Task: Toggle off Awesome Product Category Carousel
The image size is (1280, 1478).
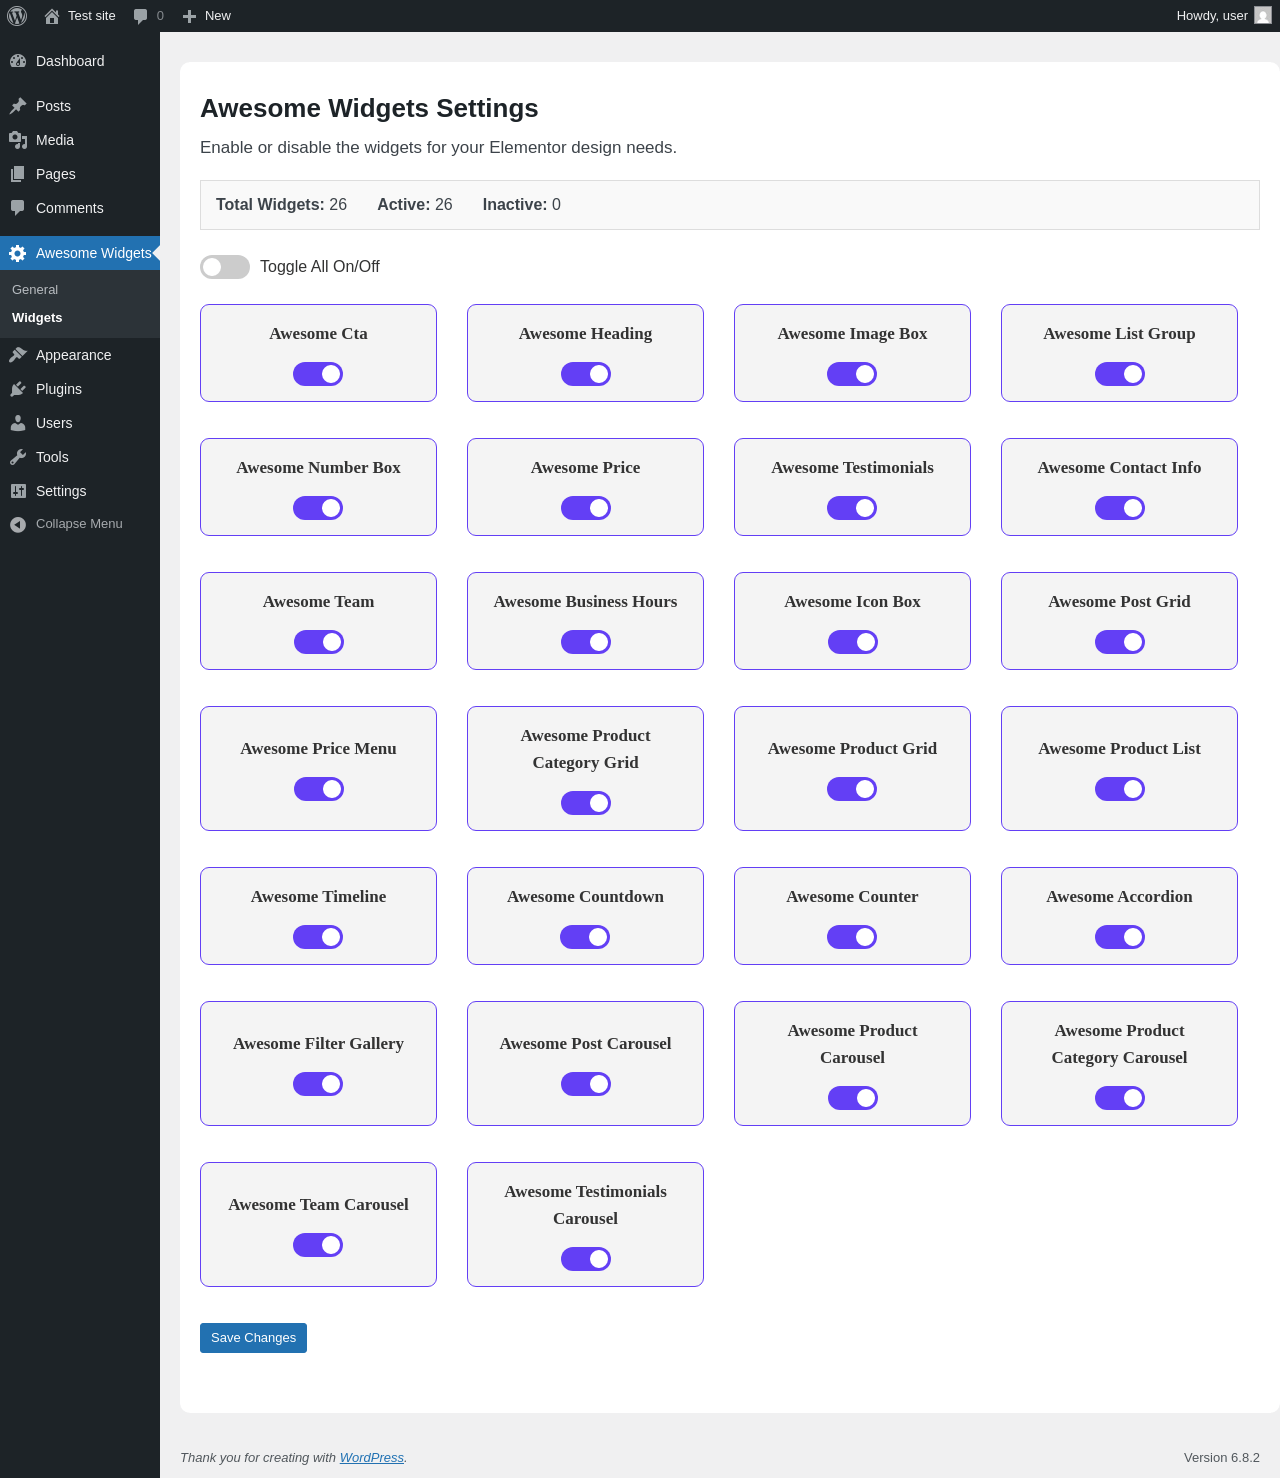Action: pos(1120,1098)
